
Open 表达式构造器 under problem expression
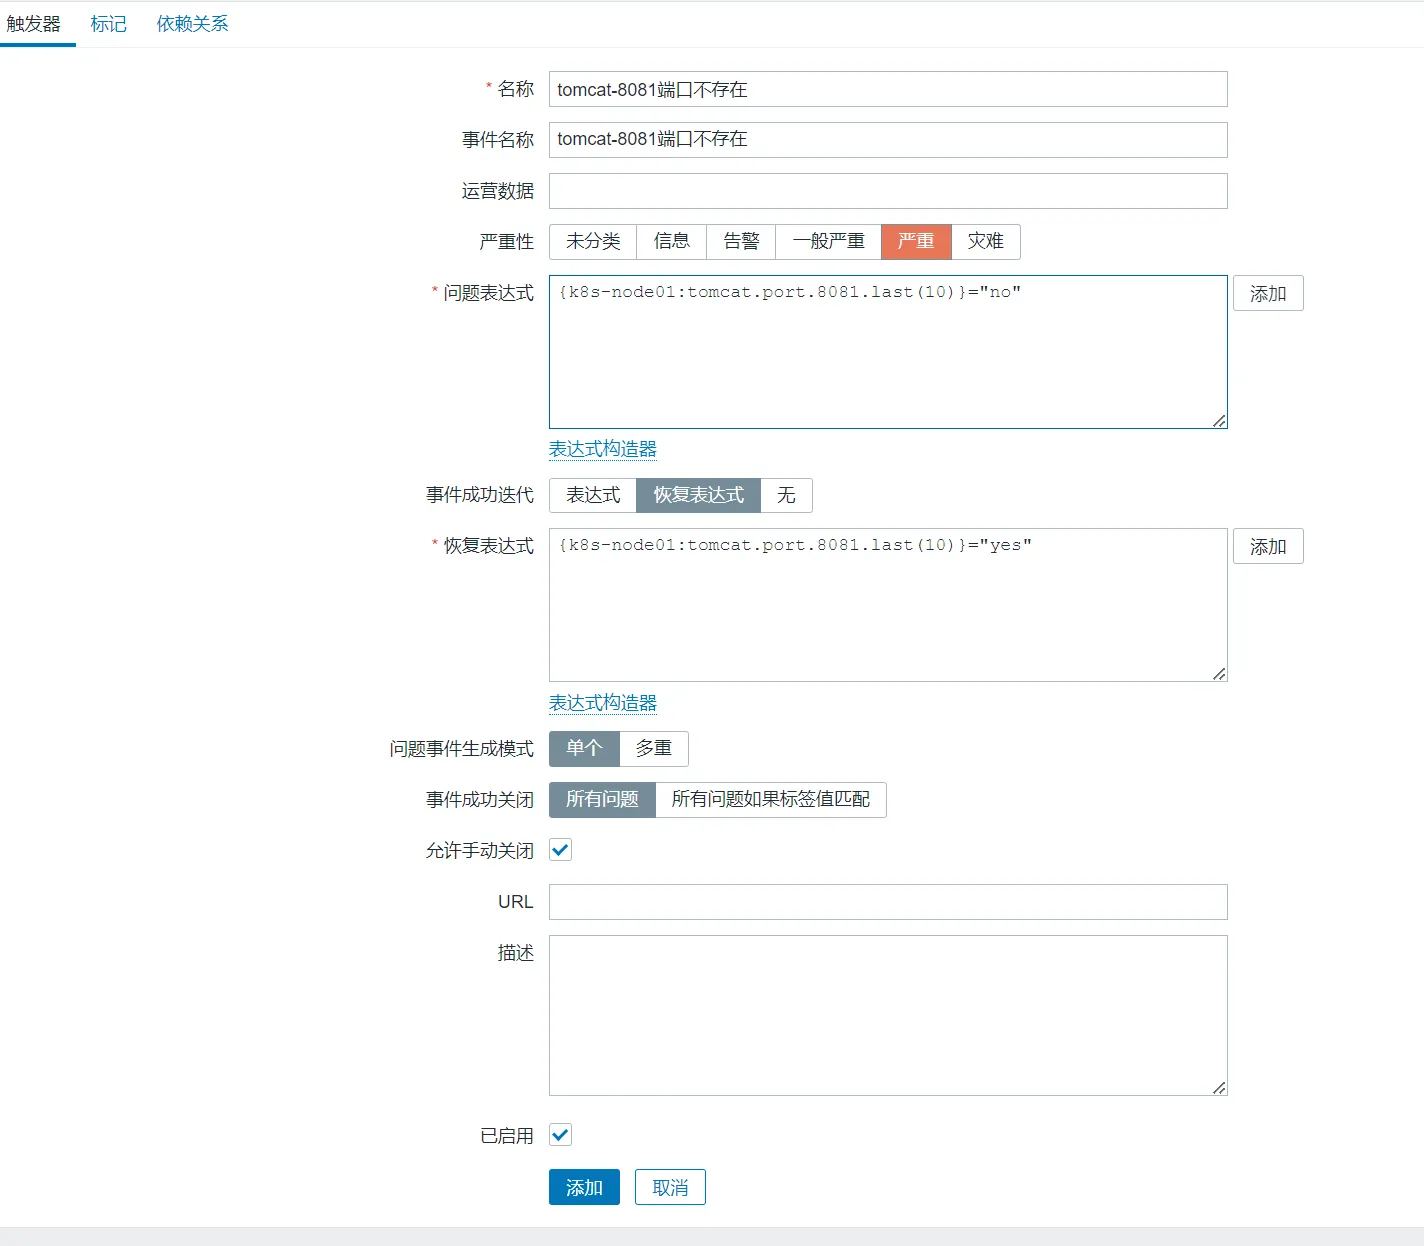click(x=602, y=449)
